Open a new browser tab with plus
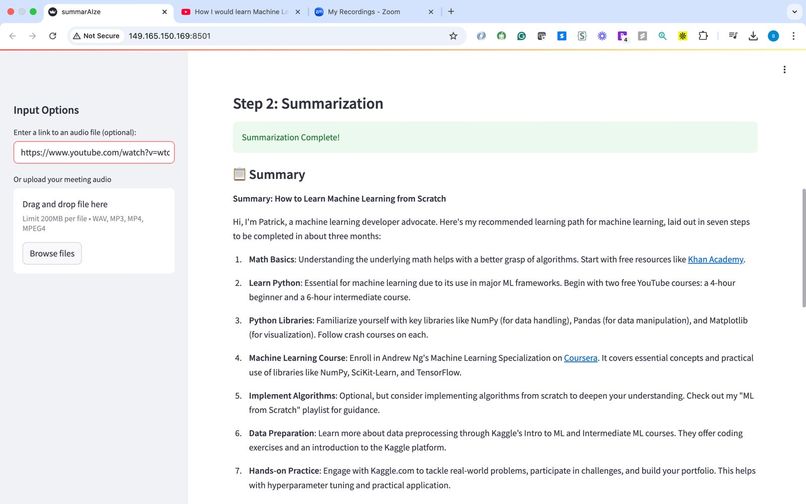Image resolution: width=806 pixels, height=504 pixels. click(x=451, y=11)
